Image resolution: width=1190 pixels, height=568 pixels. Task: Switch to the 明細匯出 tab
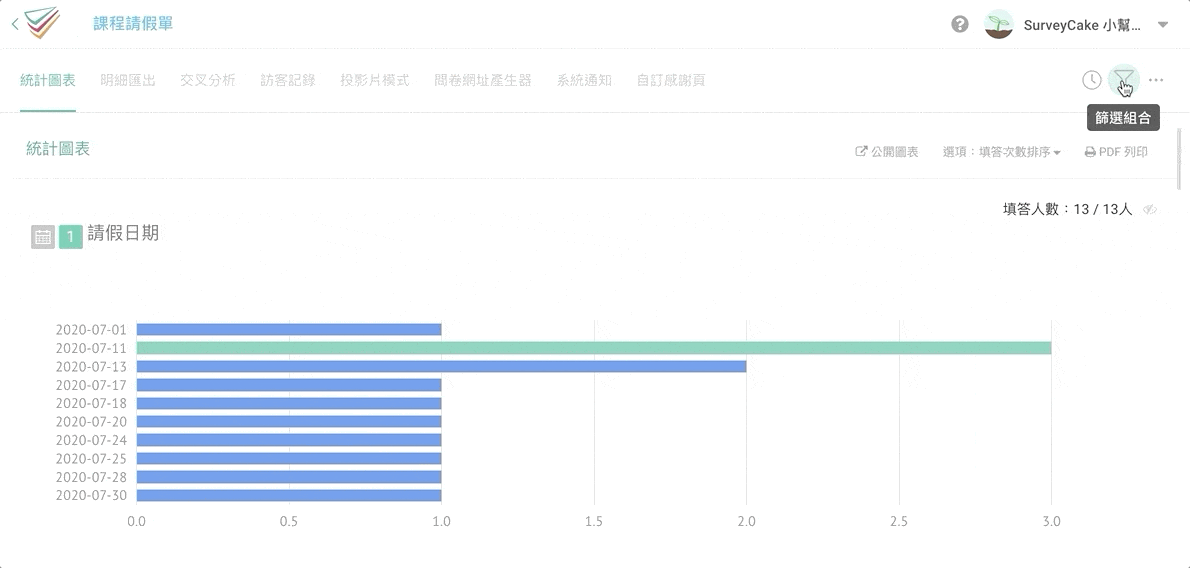point(128,80)
